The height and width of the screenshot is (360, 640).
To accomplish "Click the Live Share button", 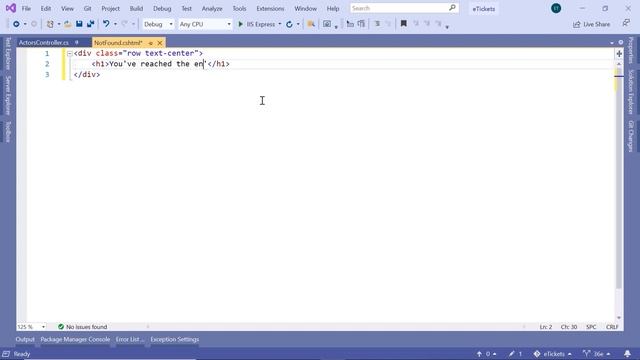I will point(591,24).
